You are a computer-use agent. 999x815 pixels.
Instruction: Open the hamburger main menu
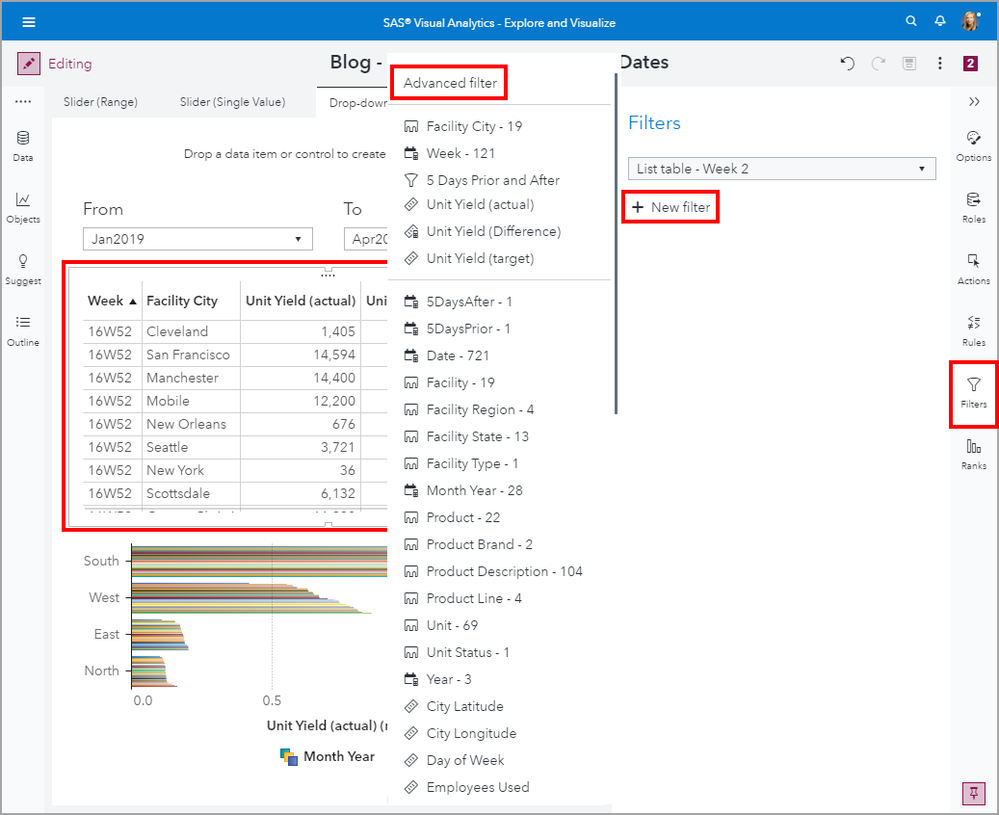pyautogui.click(x=28, y=22)
